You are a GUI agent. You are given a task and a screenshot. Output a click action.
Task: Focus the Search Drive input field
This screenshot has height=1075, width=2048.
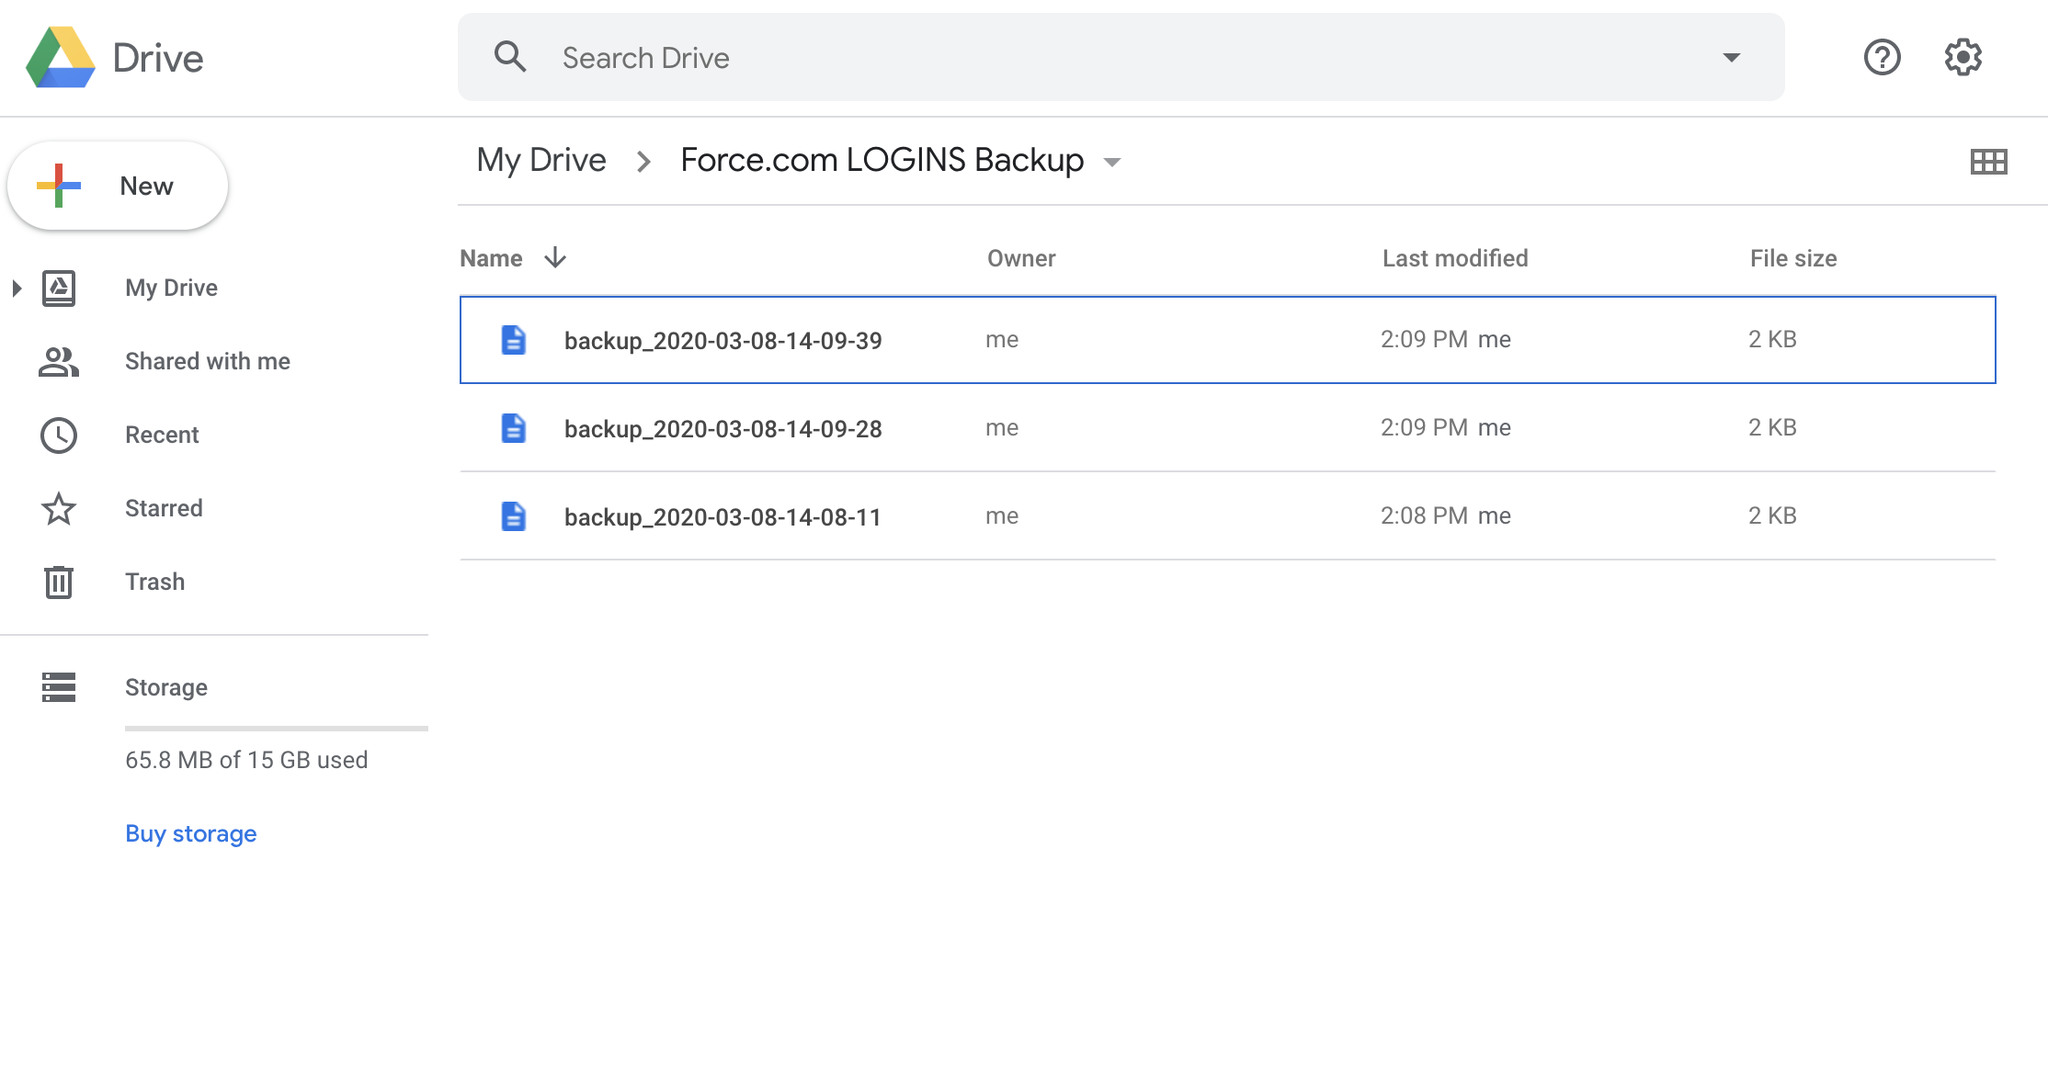(x=1120, y=57)
